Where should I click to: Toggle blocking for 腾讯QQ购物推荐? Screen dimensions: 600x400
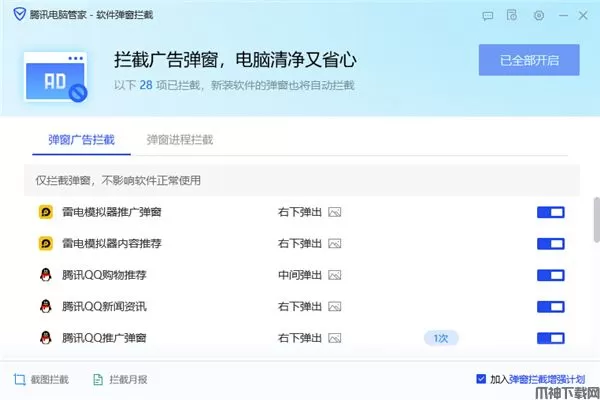(x=551, y=275)
